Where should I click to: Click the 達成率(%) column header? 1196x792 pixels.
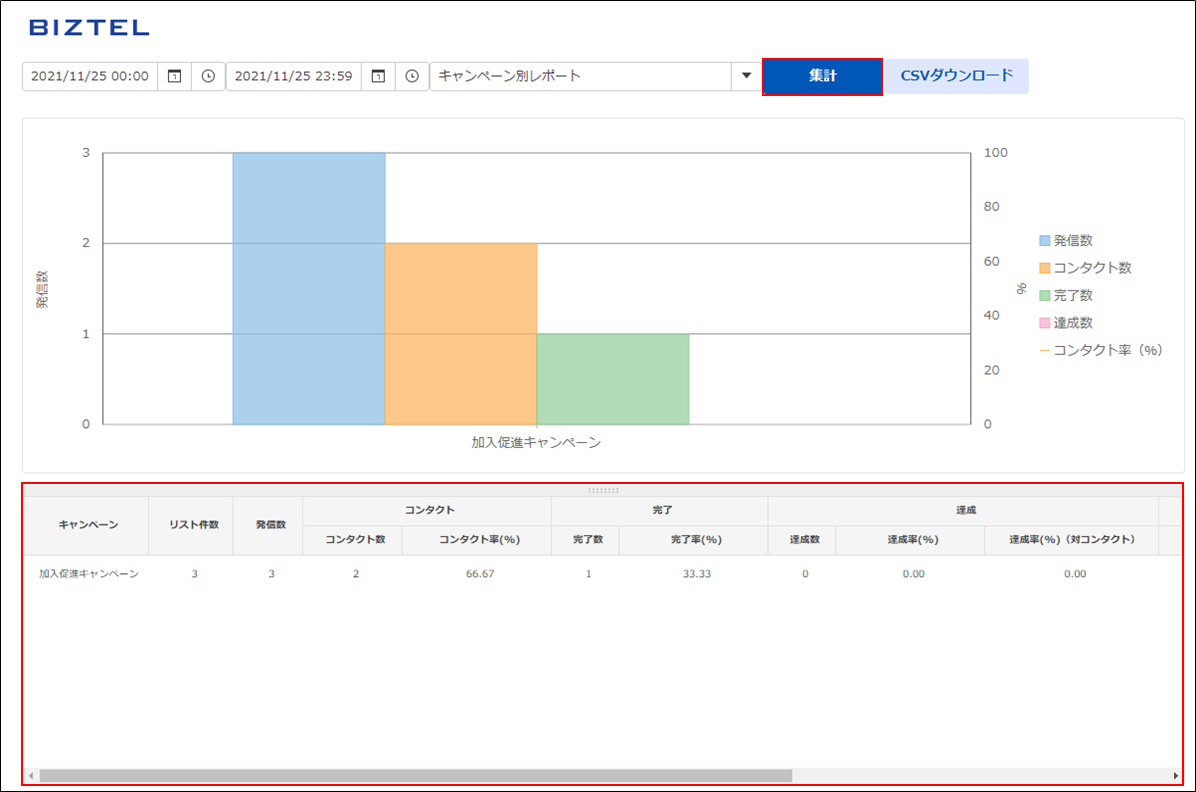(911, 540)
